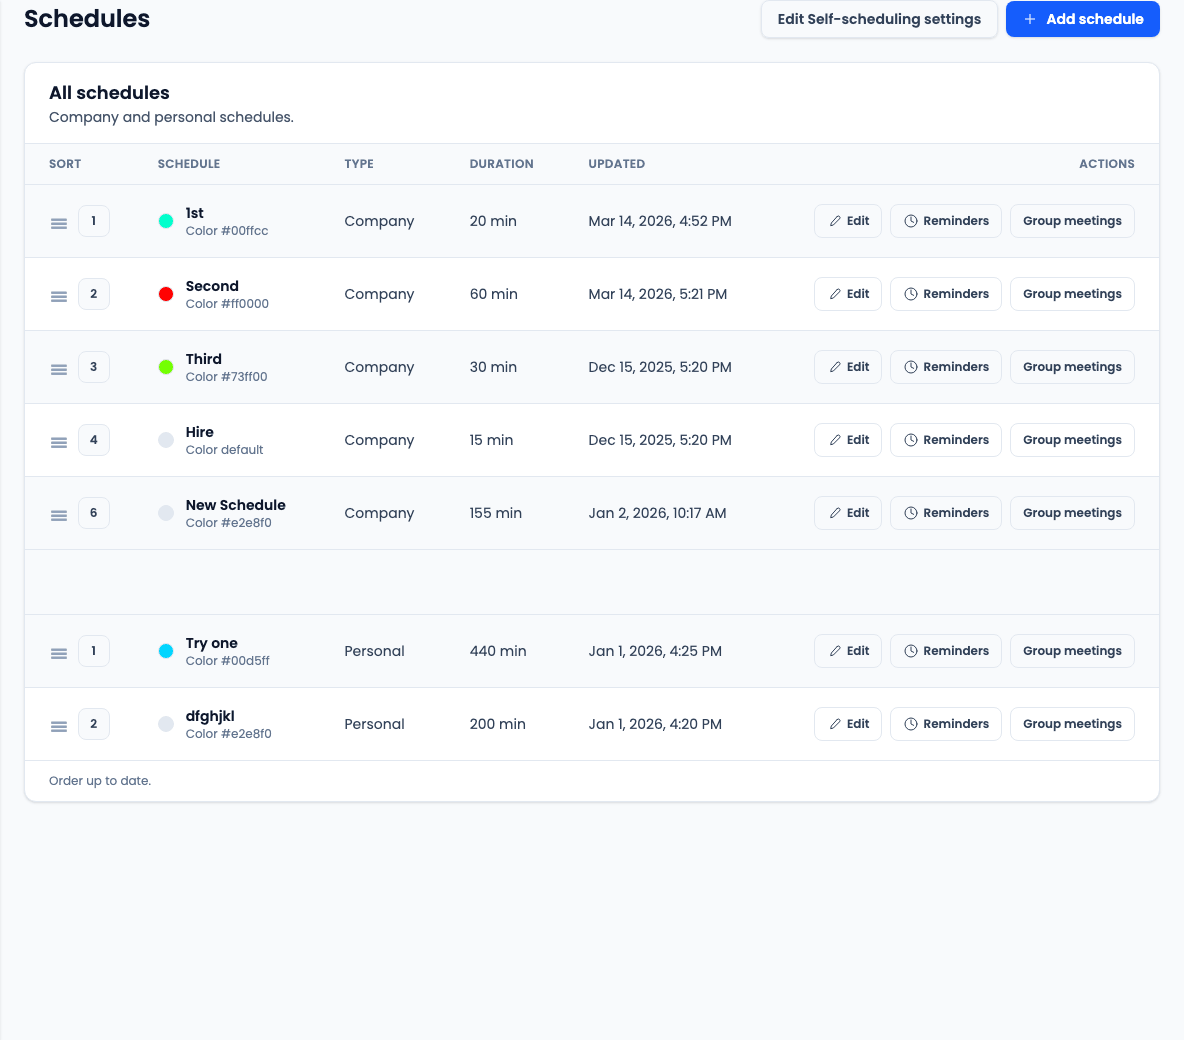Screen dimensions: 1184x1040
Task: Click the ACTIONS column header
Action: coord(1106,164)
